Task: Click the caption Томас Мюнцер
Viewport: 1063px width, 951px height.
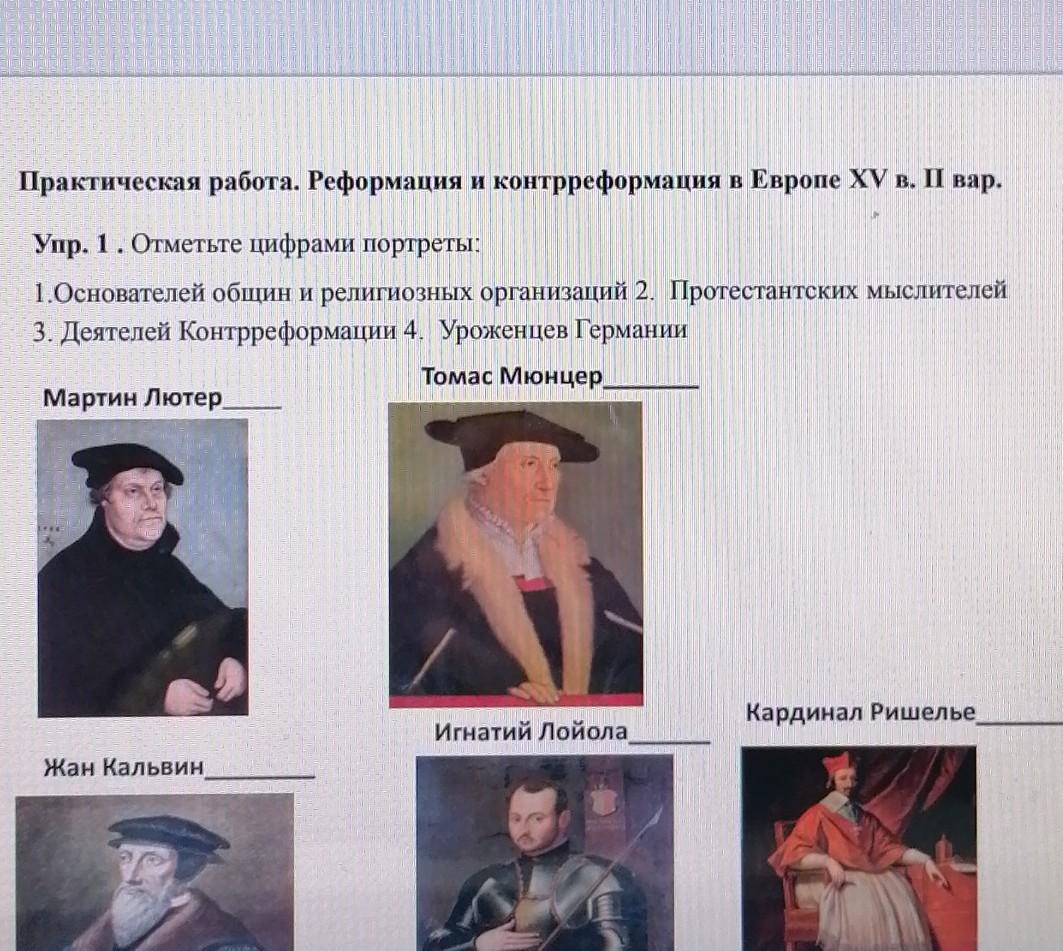Action: click(512, 376)
